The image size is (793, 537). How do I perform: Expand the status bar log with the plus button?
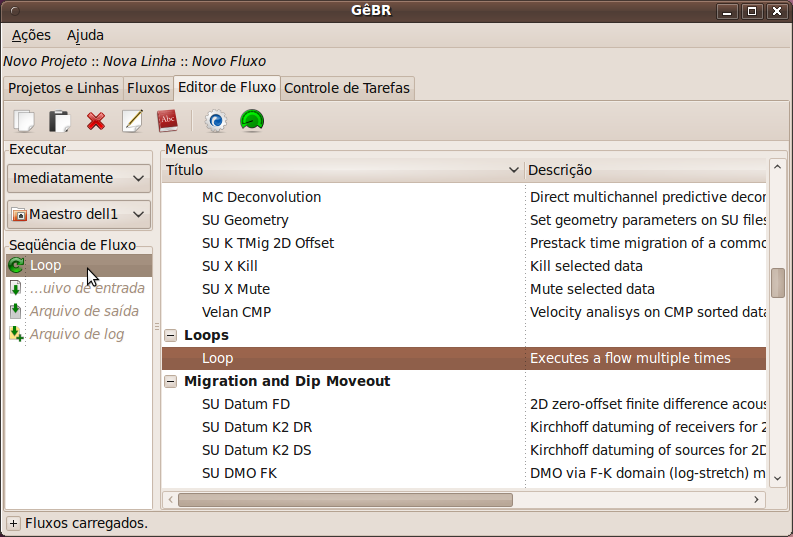(x=13, y=523)
